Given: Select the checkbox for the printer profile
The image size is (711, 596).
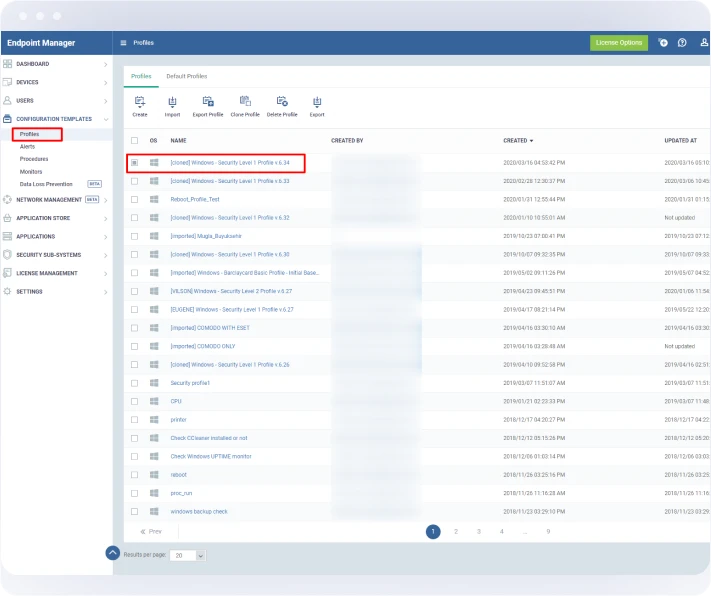Looking at the screenshot, I should point(135,420).
